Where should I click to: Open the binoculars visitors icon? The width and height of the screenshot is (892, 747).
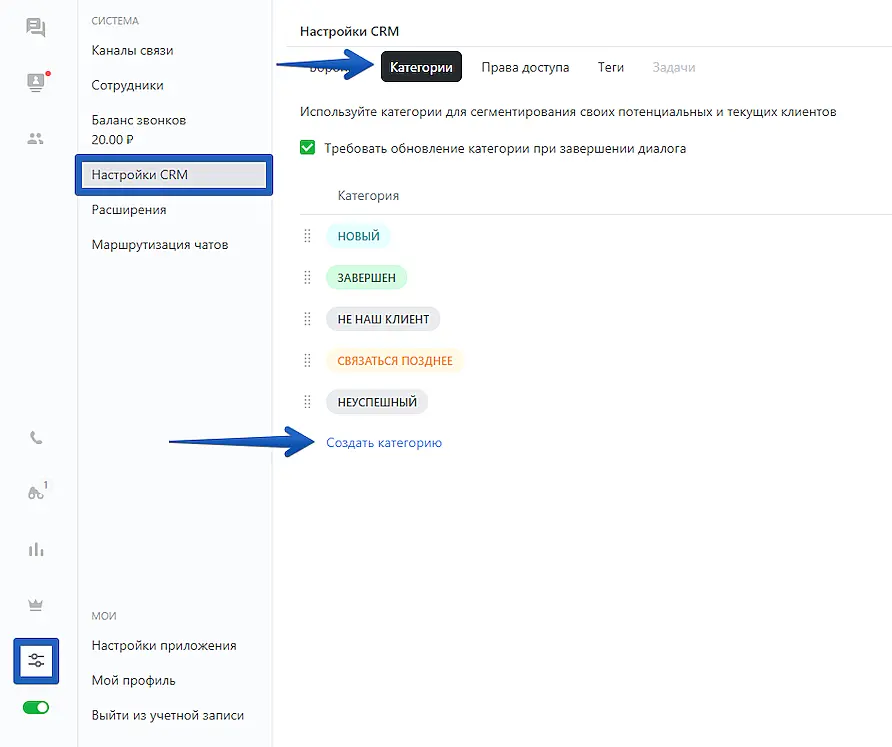(x=36, y=492)
